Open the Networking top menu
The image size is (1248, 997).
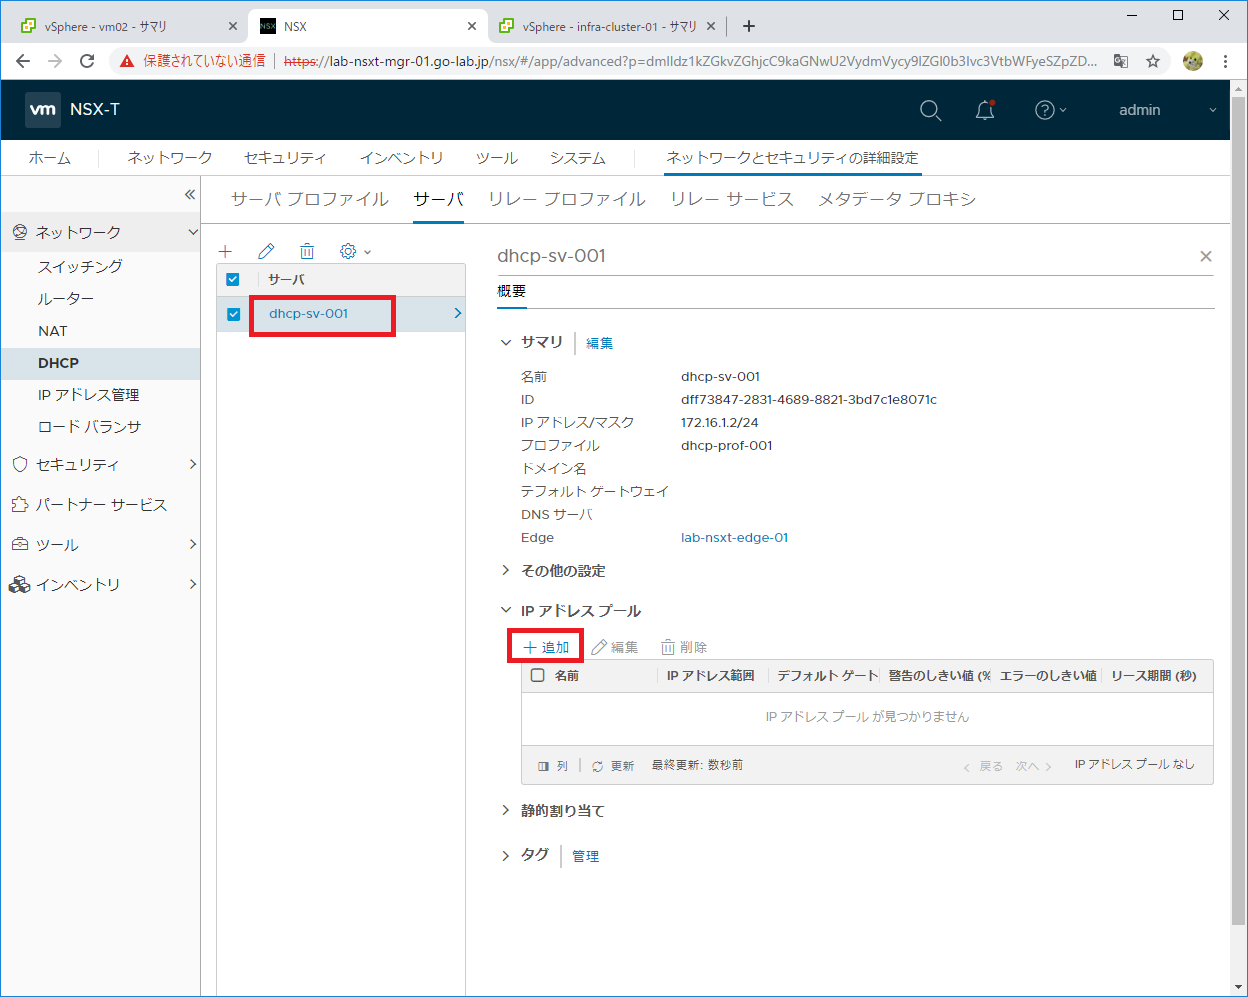pyautogui.click(x=170, y=158)
